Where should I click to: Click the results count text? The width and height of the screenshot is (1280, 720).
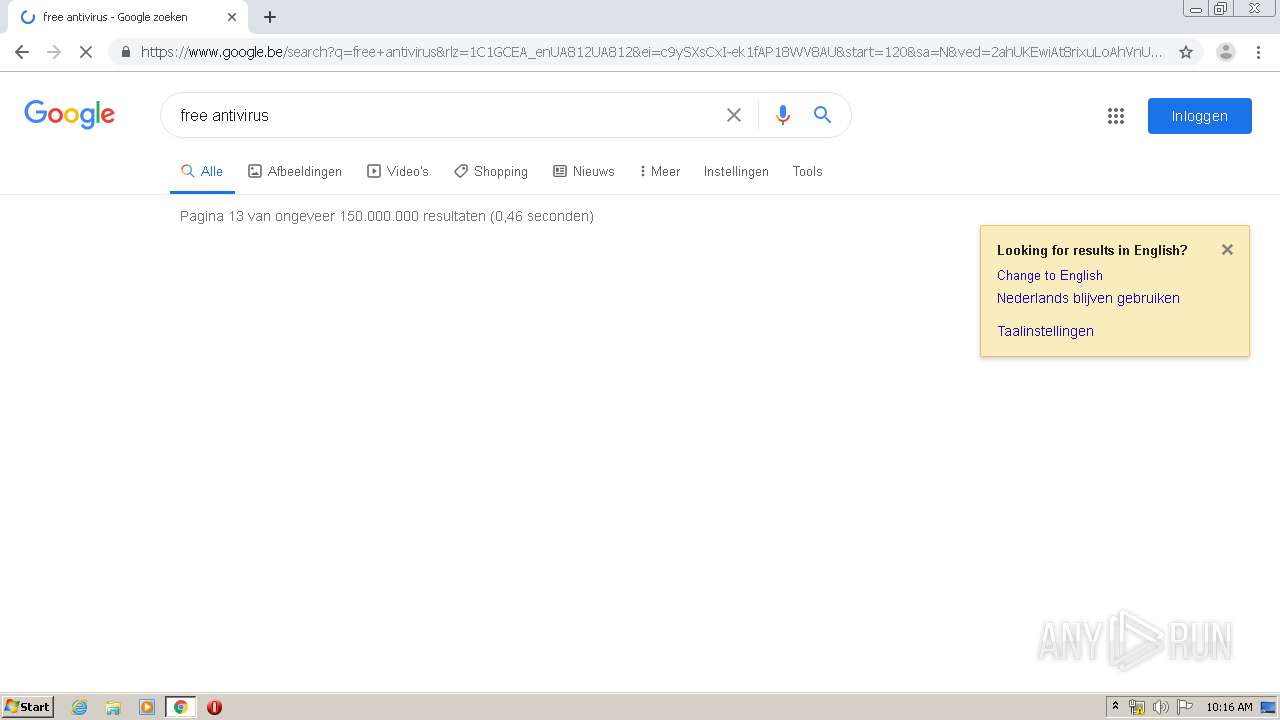(x=387, y=216)
